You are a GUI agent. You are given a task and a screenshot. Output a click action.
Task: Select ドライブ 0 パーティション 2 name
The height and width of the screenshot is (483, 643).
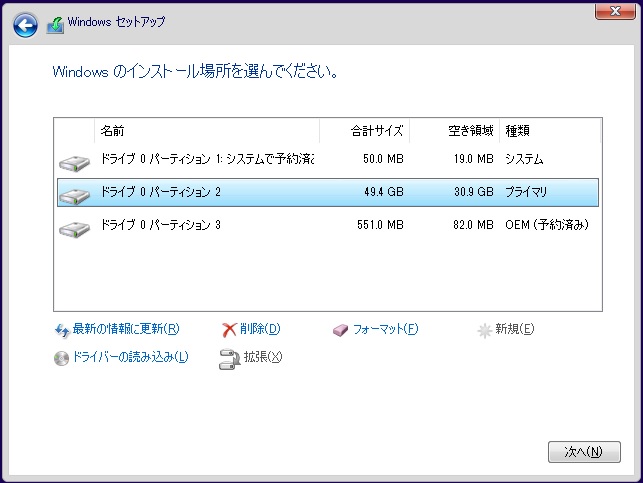(161, 192)
